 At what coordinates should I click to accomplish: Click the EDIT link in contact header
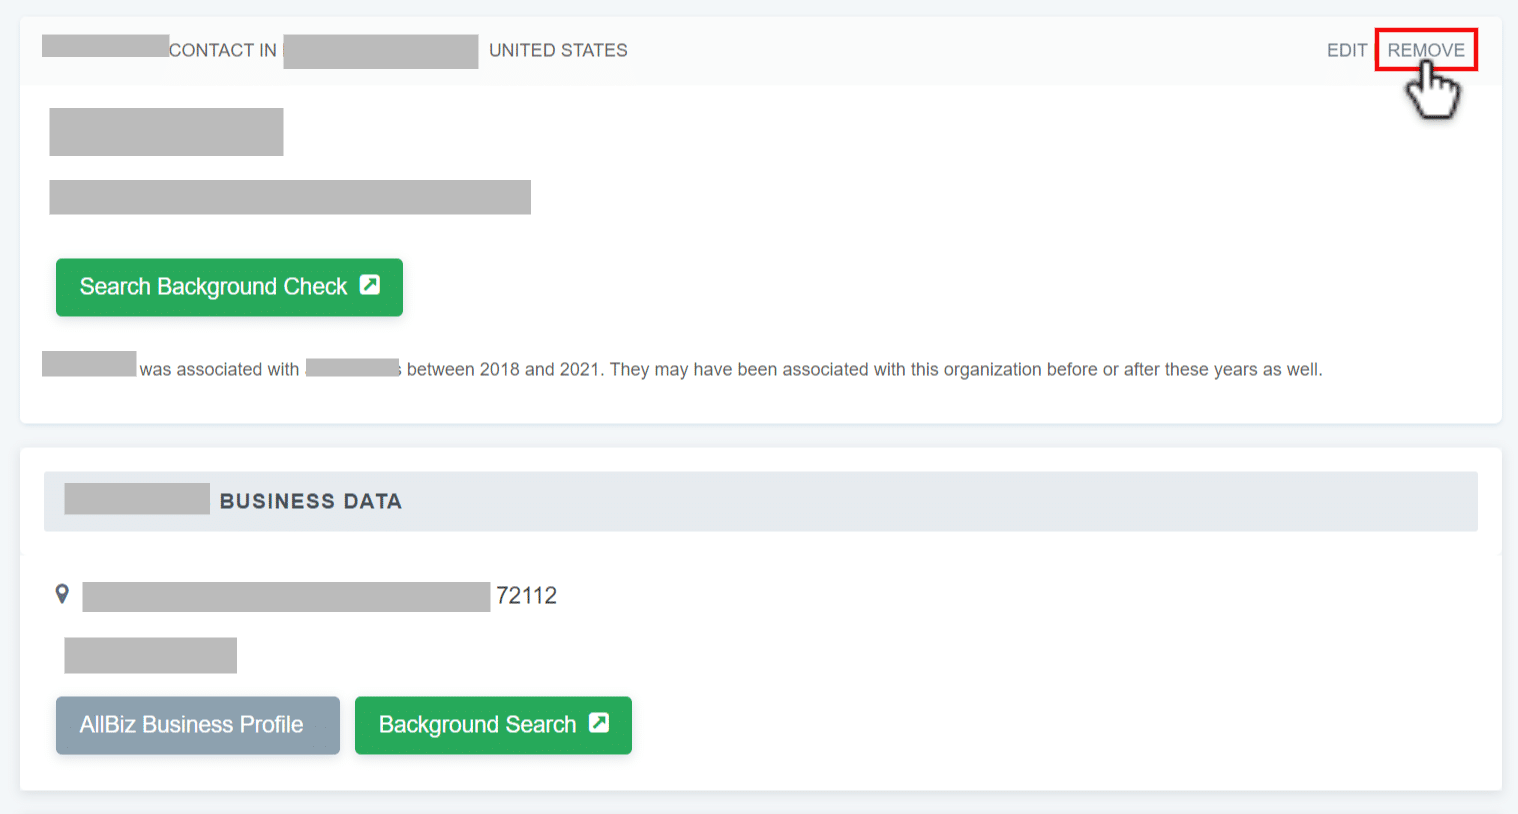(1346, 50)
